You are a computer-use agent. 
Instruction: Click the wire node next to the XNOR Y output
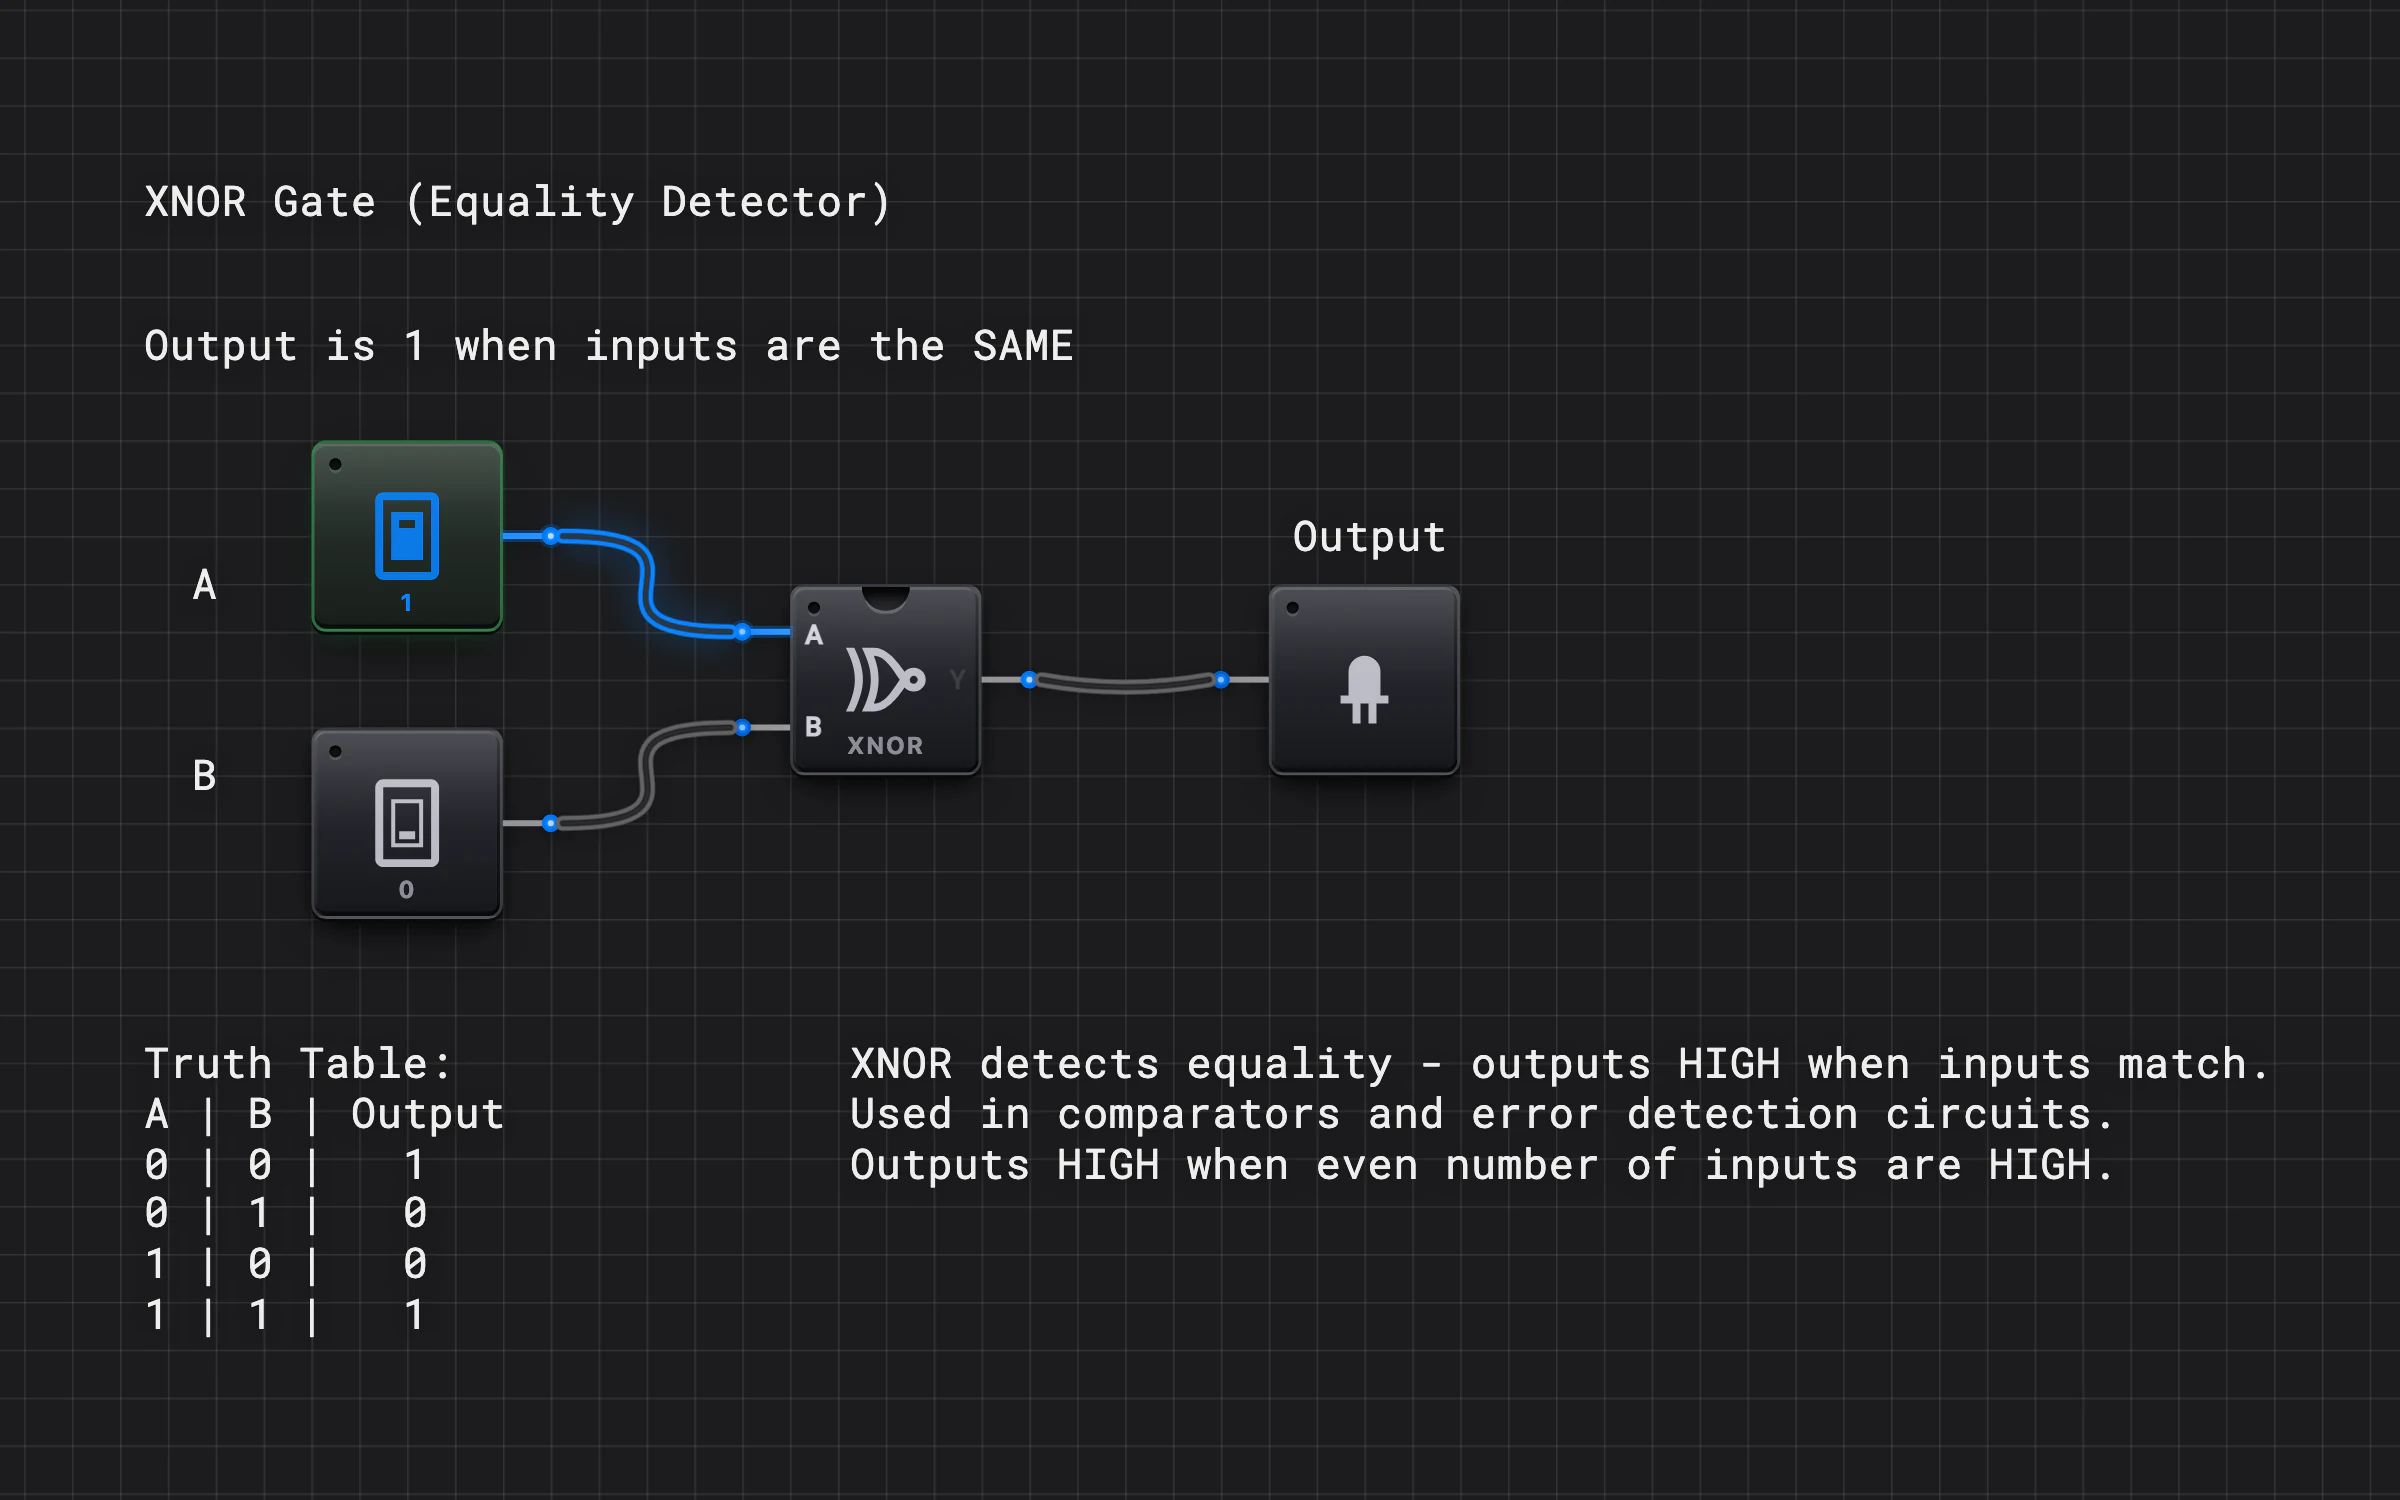pyautogui.click(x=1029, y=680)
